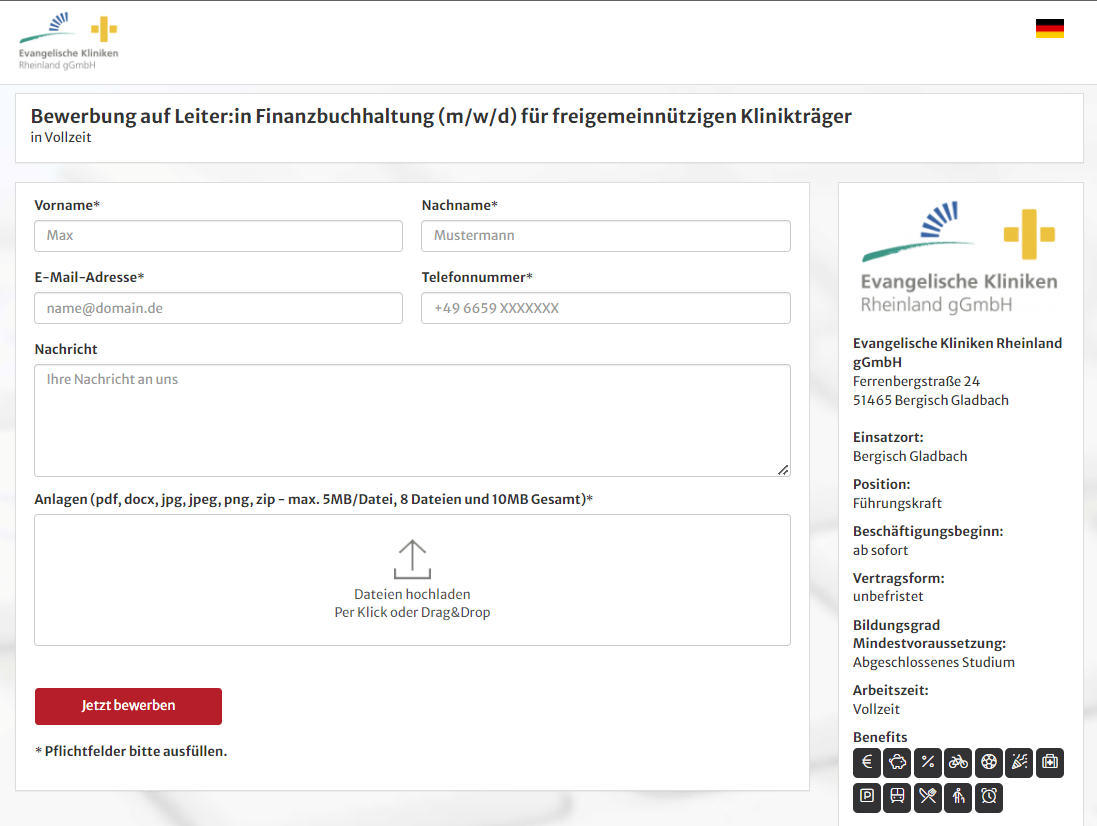Open the German flag language selector

click(1049, 29)
